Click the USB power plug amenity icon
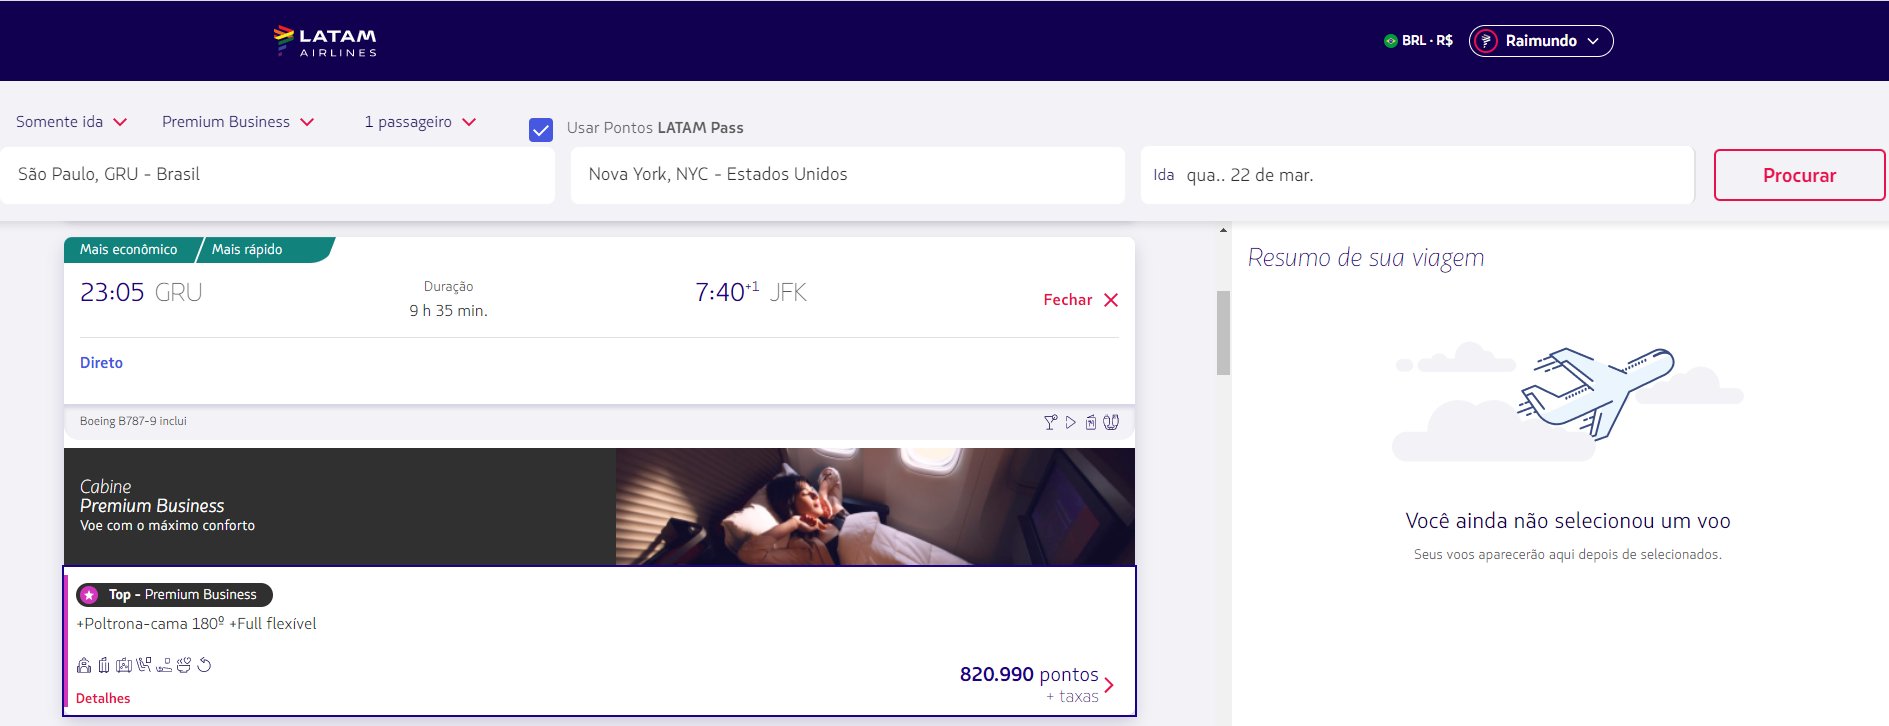 tap(1110, 422)
